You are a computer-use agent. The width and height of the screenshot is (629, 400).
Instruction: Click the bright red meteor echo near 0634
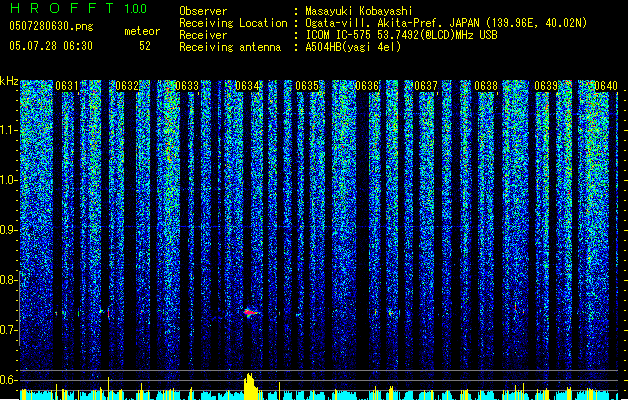[x=250, y=312]
